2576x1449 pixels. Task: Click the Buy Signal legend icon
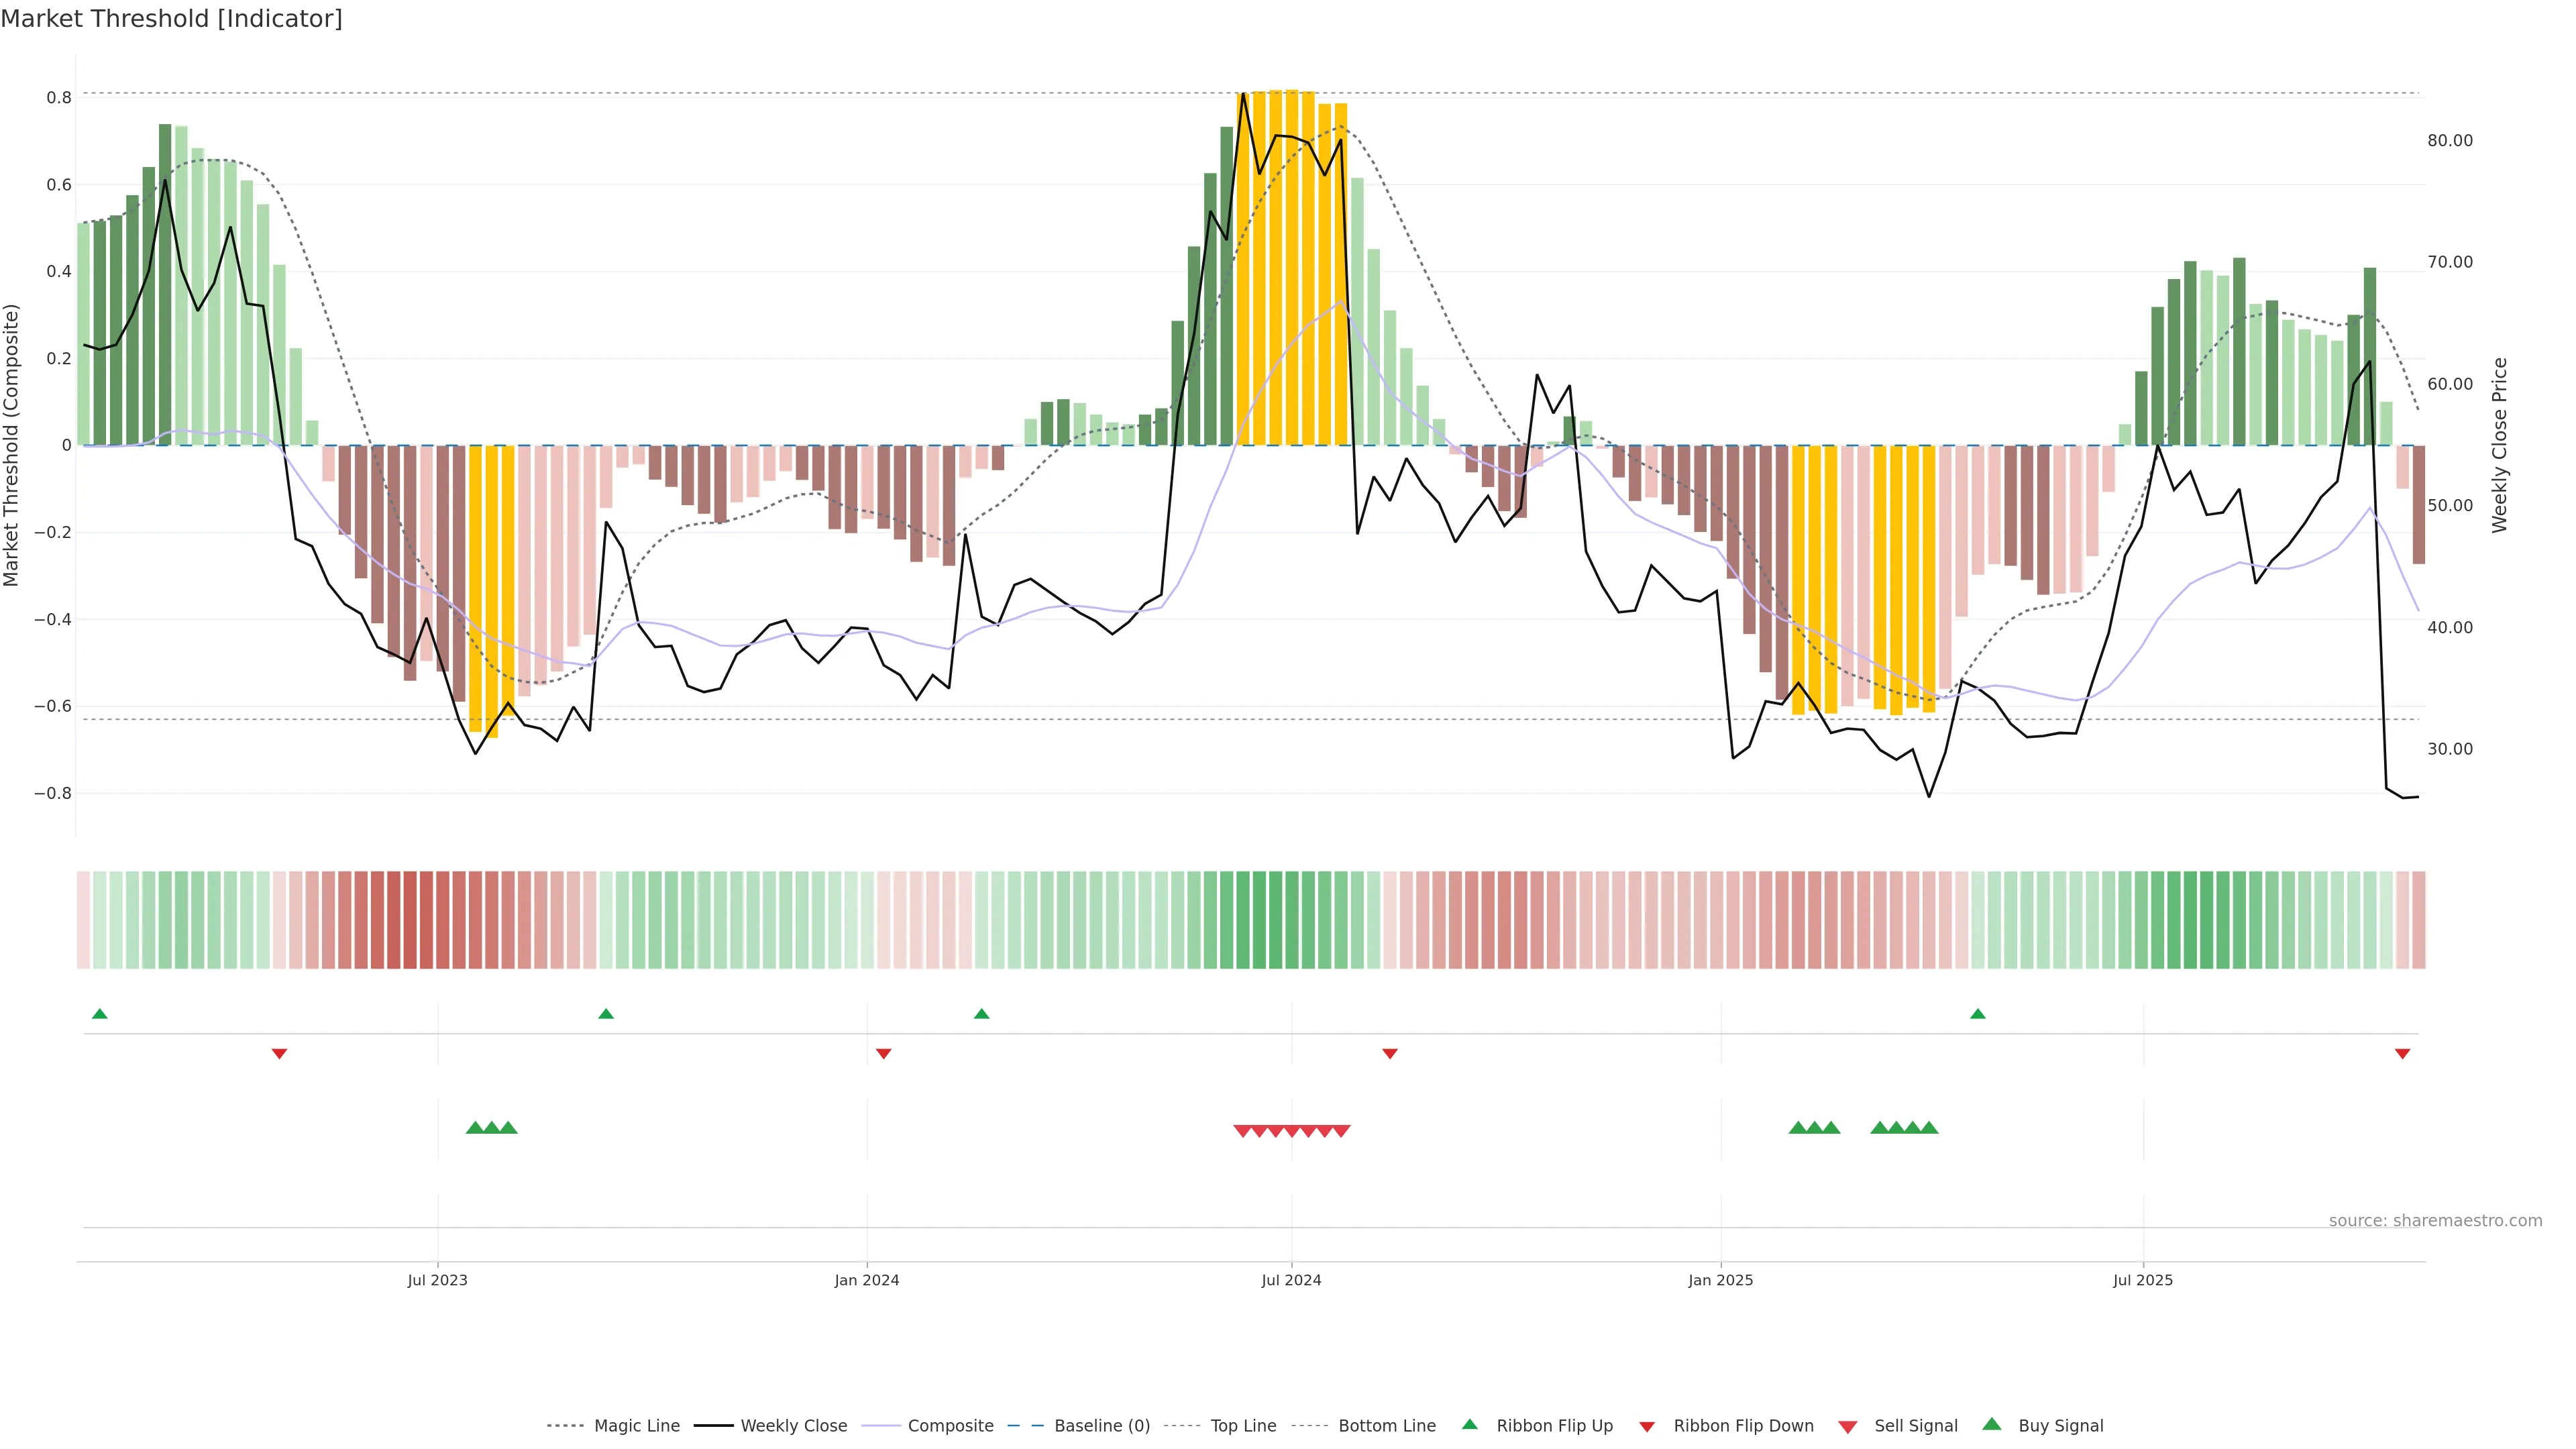[1991, 1425]
